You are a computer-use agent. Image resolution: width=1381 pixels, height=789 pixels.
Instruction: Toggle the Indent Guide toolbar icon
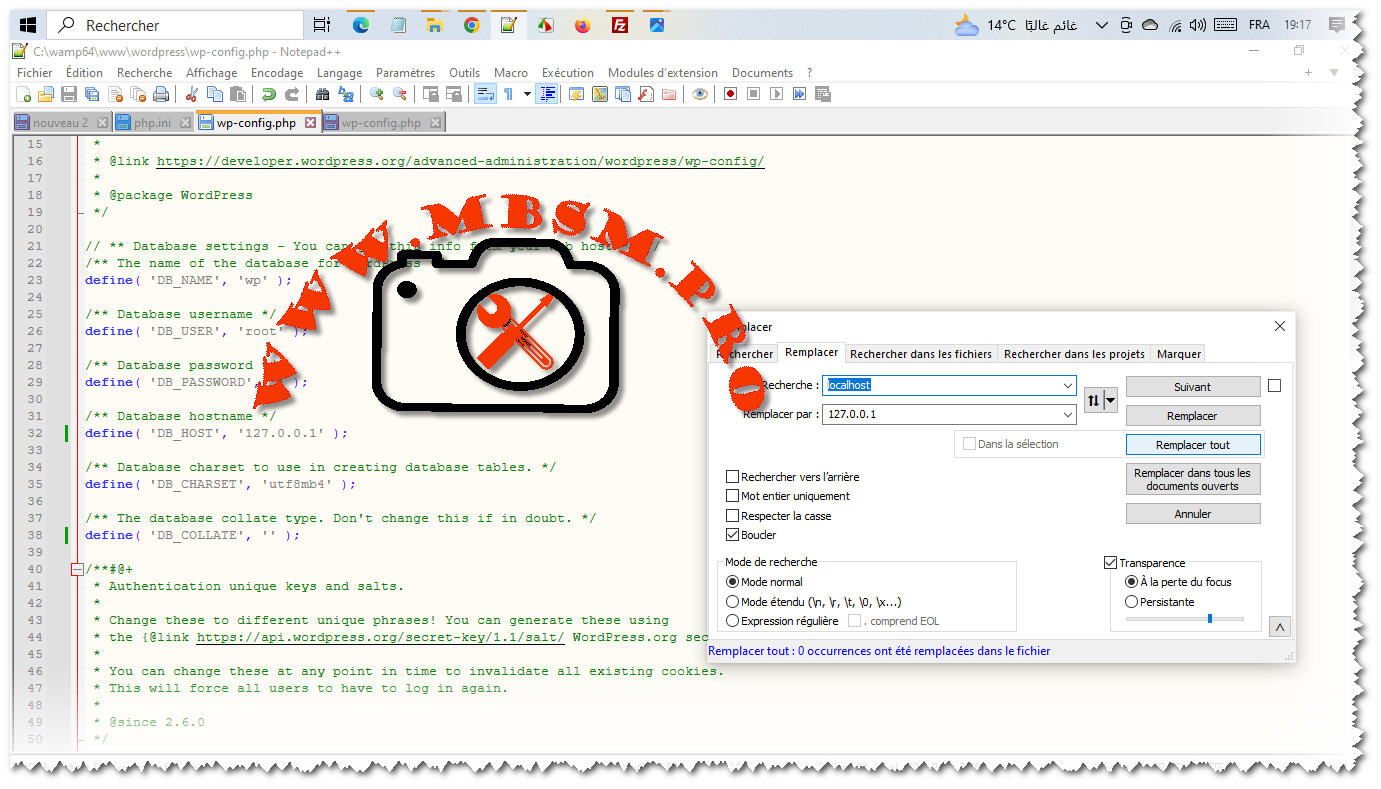pos(547,94)
